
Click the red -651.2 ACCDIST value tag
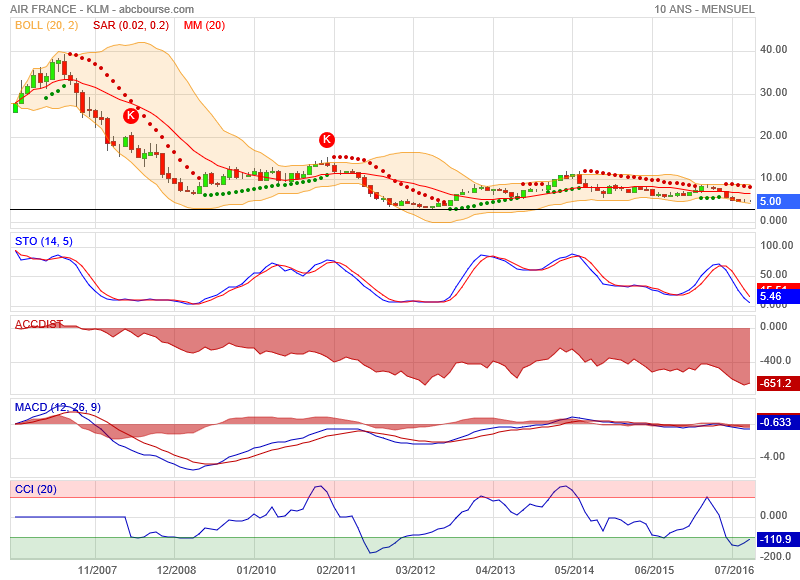[x=778, y=383]
